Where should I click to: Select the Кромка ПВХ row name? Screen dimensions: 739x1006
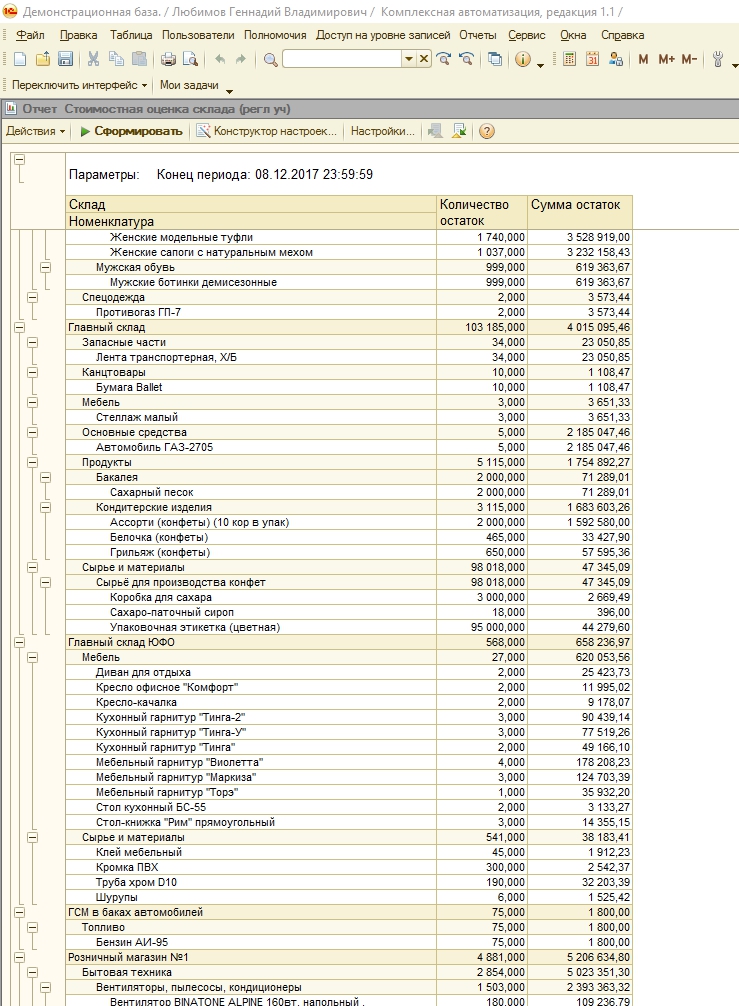pos(126,867)
